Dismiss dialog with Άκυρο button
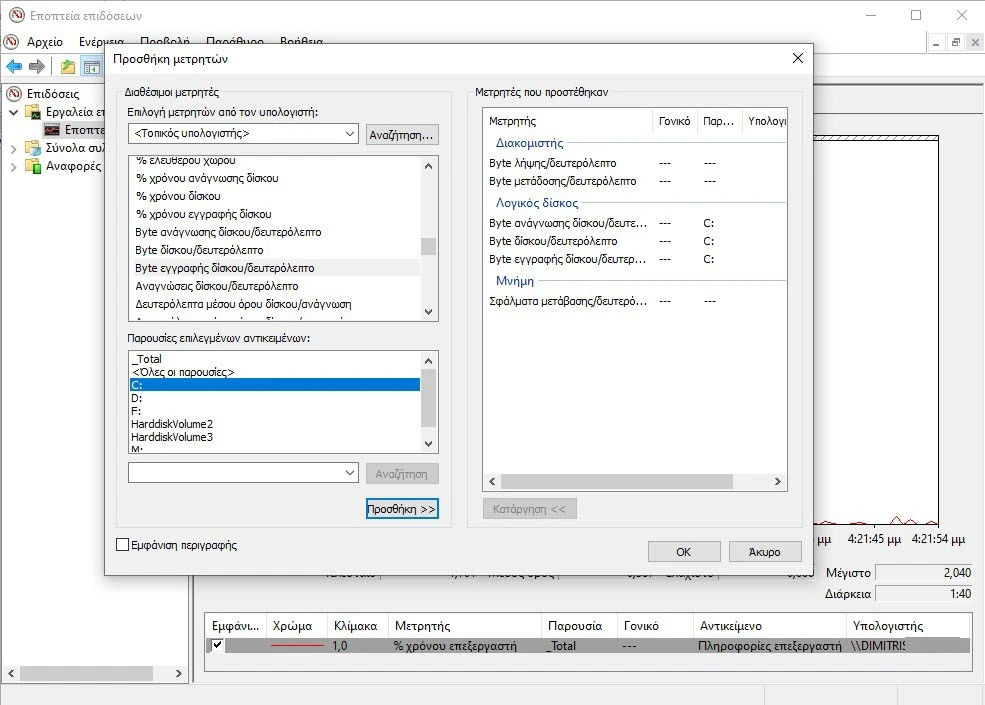Screen dimensions: 985x705 coord(764,551)
